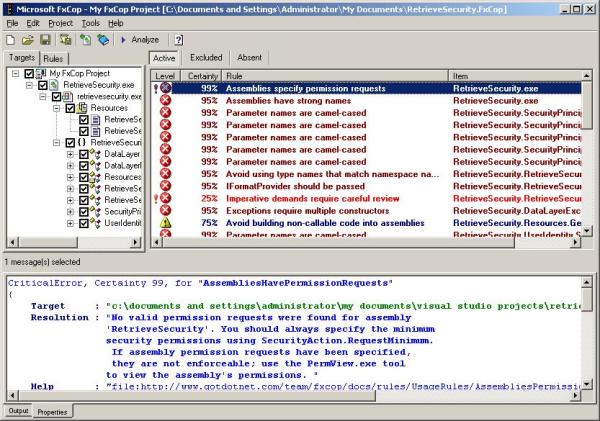Viewport: 600px width, 421px height.
Task: Toggle the Resources node checkbox
Action: click(70, 108)
